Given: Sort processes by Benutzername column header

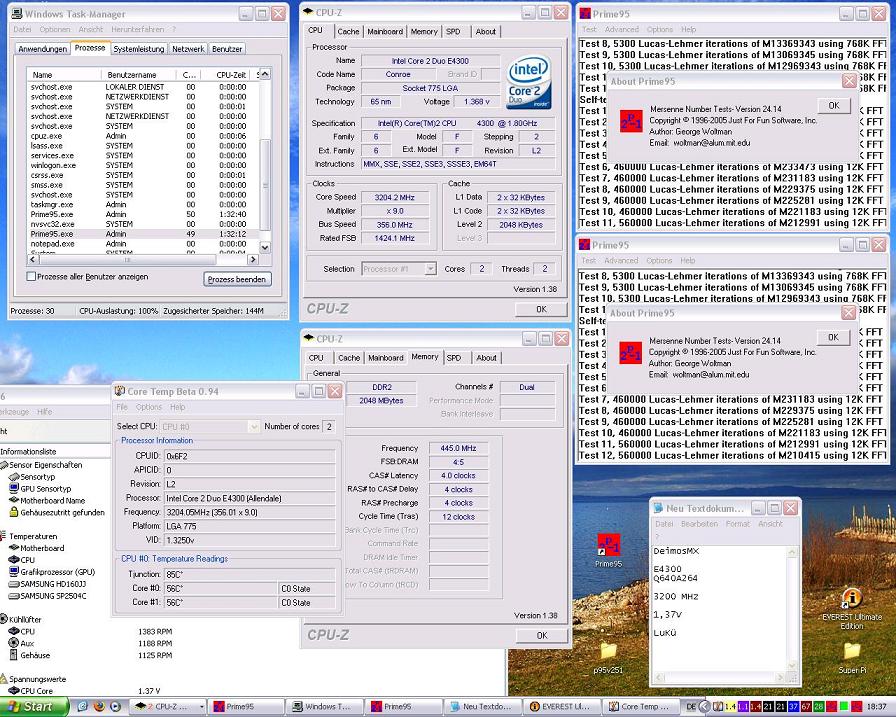Looking at the screenshot, I should [x=139, y=75].
